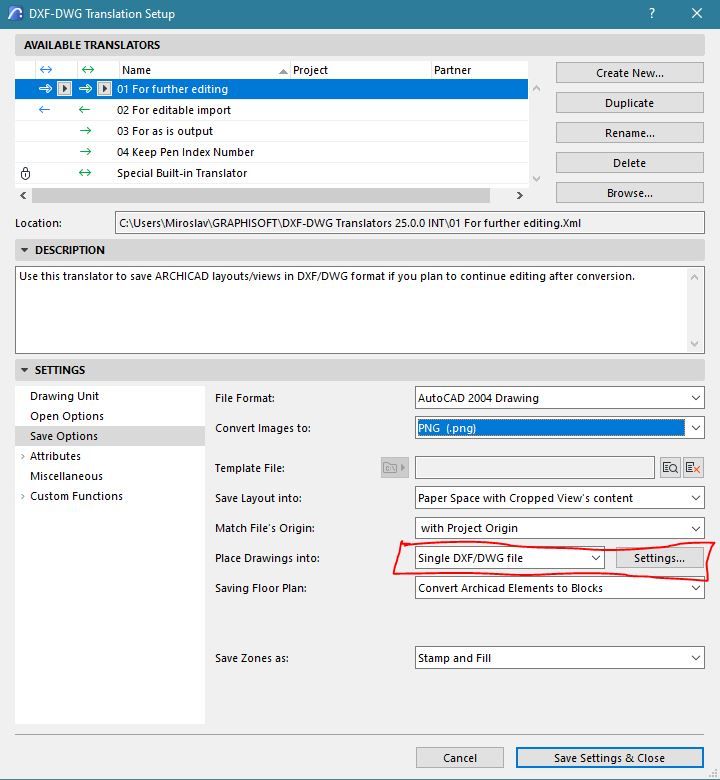The height and width of the screenshot is (780, 720).
Task: Click the green default-save arrow for 01 translator
Action: click(86, 89)
